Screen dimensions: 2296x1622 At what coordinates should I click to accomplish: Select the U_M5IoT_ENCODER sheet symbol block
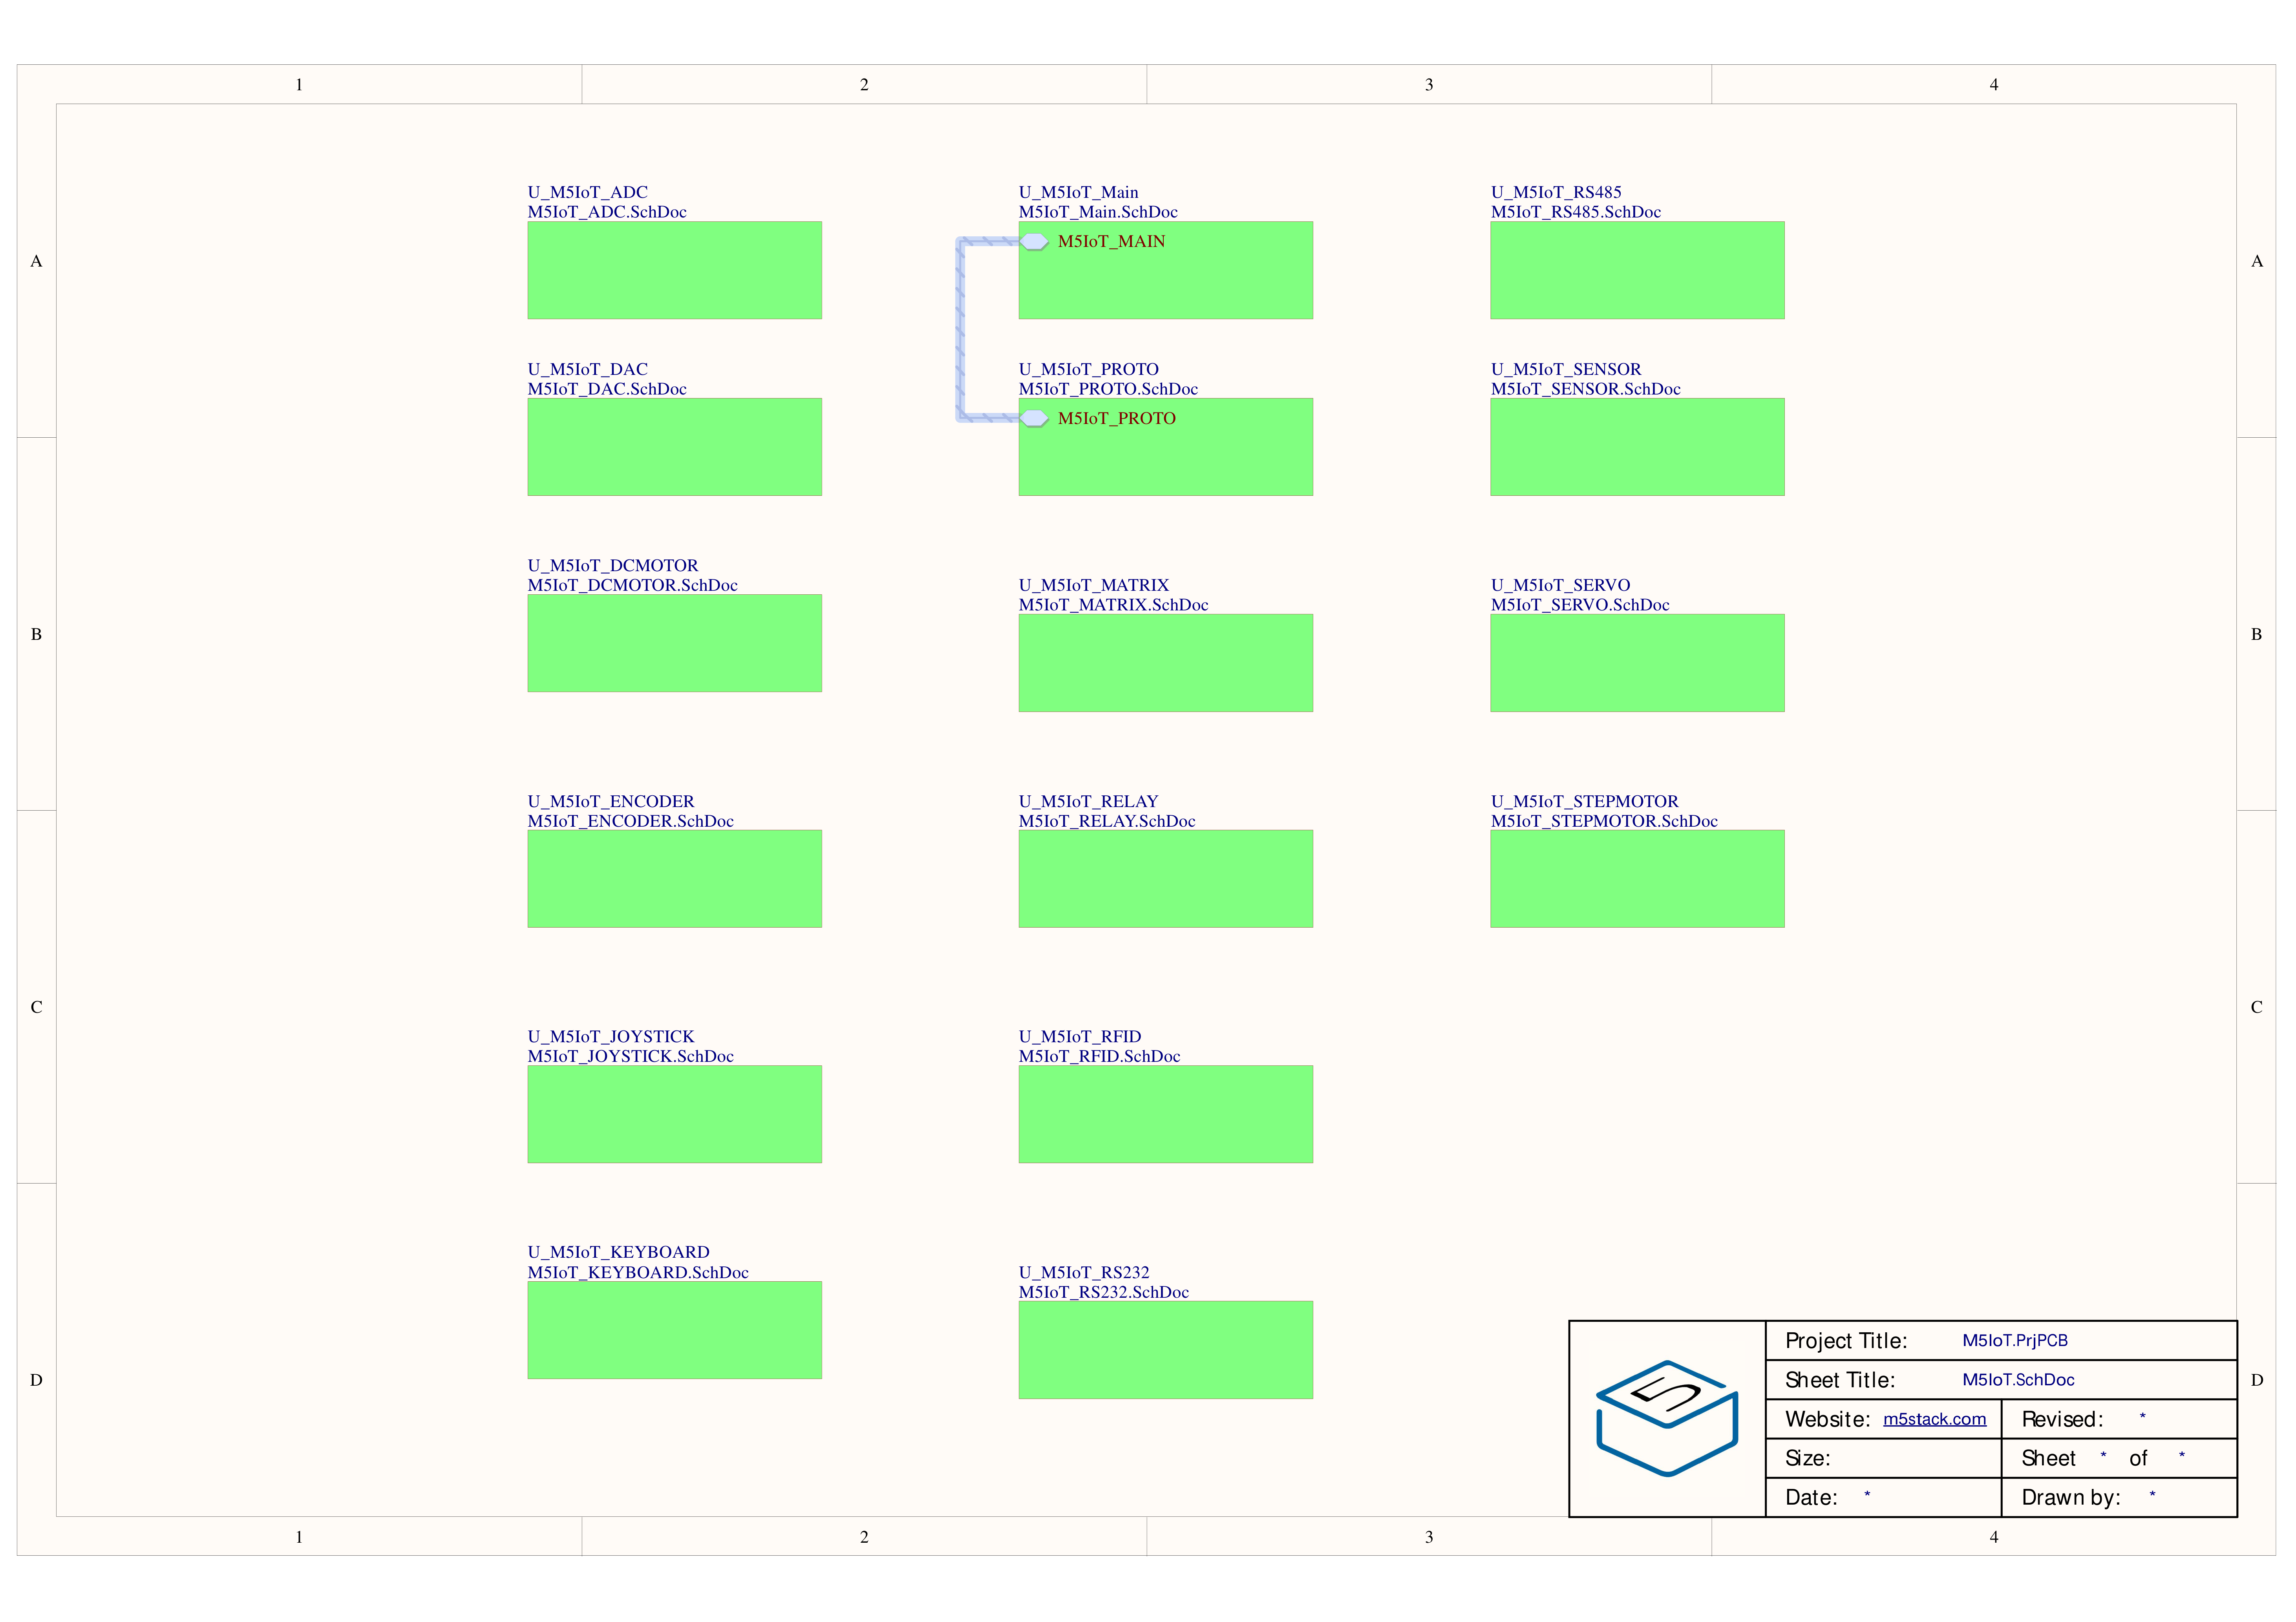pos(674,879)
